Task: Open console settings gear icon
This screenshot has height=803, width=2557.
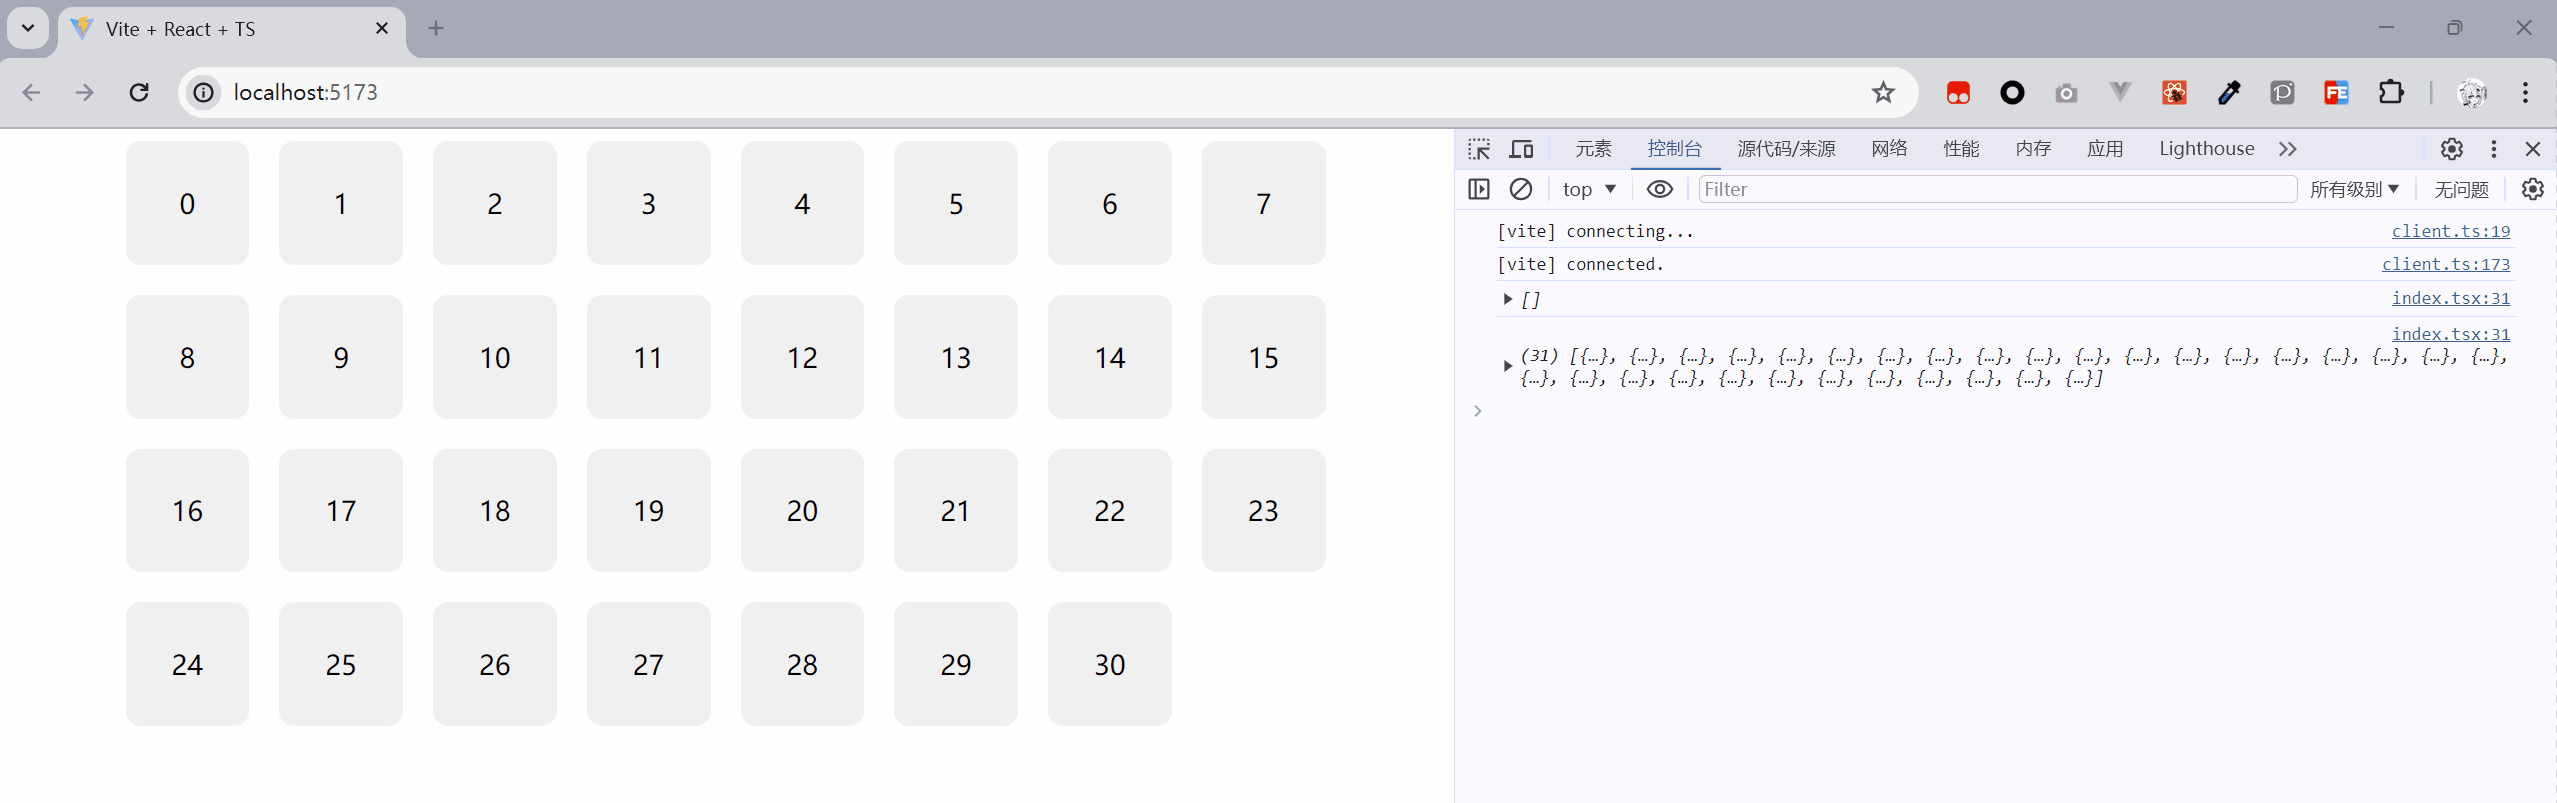Action: 2533,189
